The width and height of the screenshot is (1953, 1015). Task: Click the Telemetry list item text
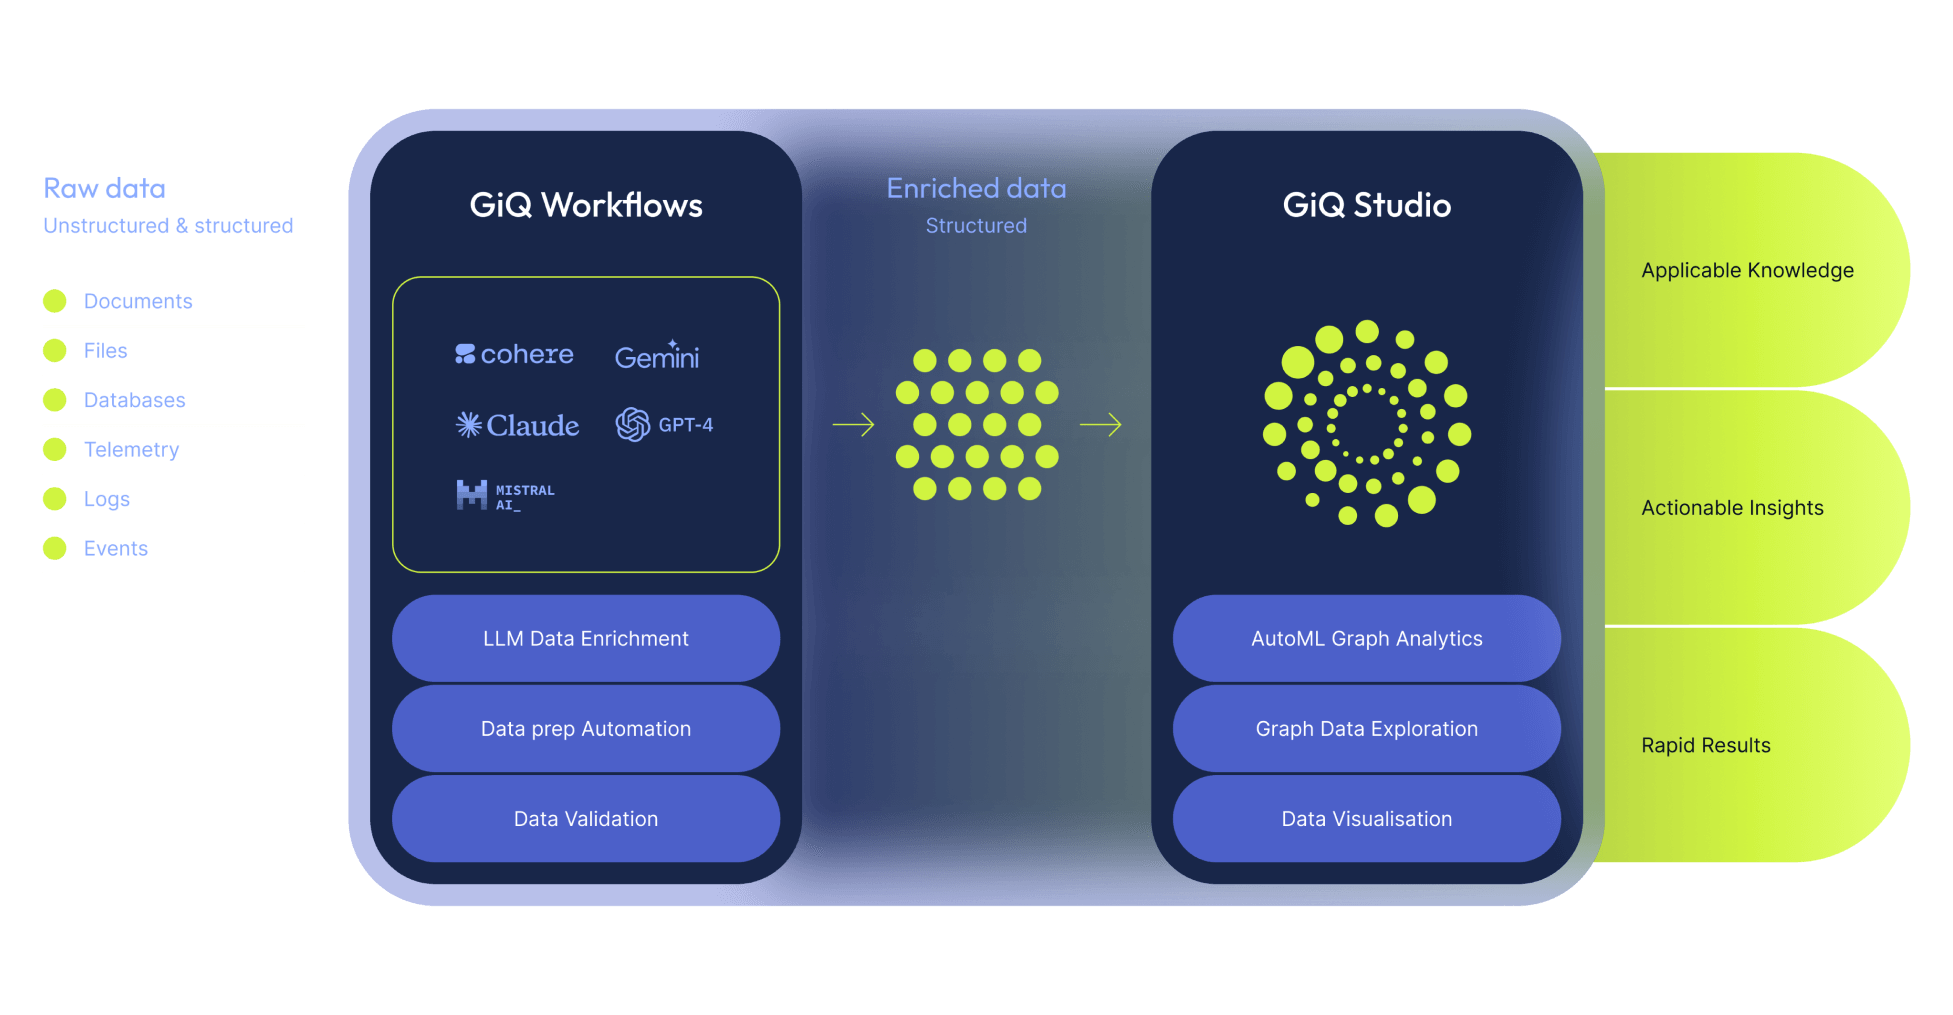131,450
